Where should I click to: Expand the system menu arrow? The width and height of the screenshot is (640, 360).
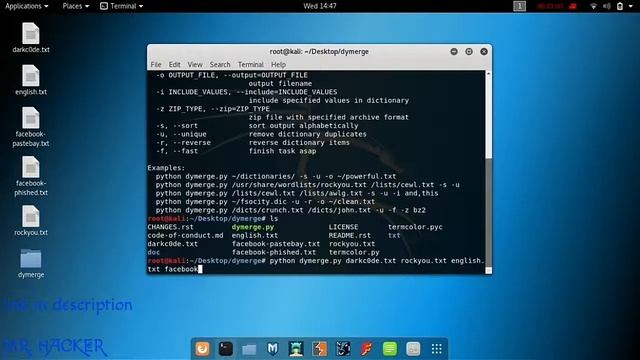point(631,6)
